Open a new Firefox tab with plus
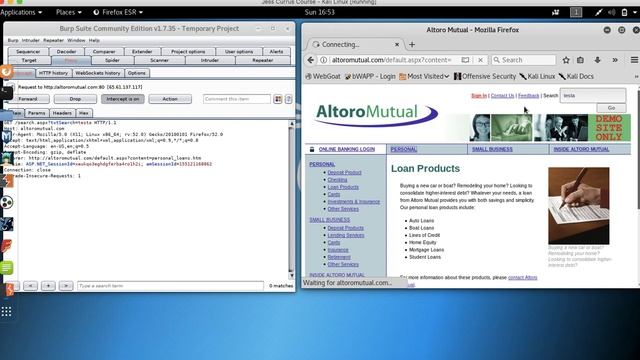 click(412, 44)
